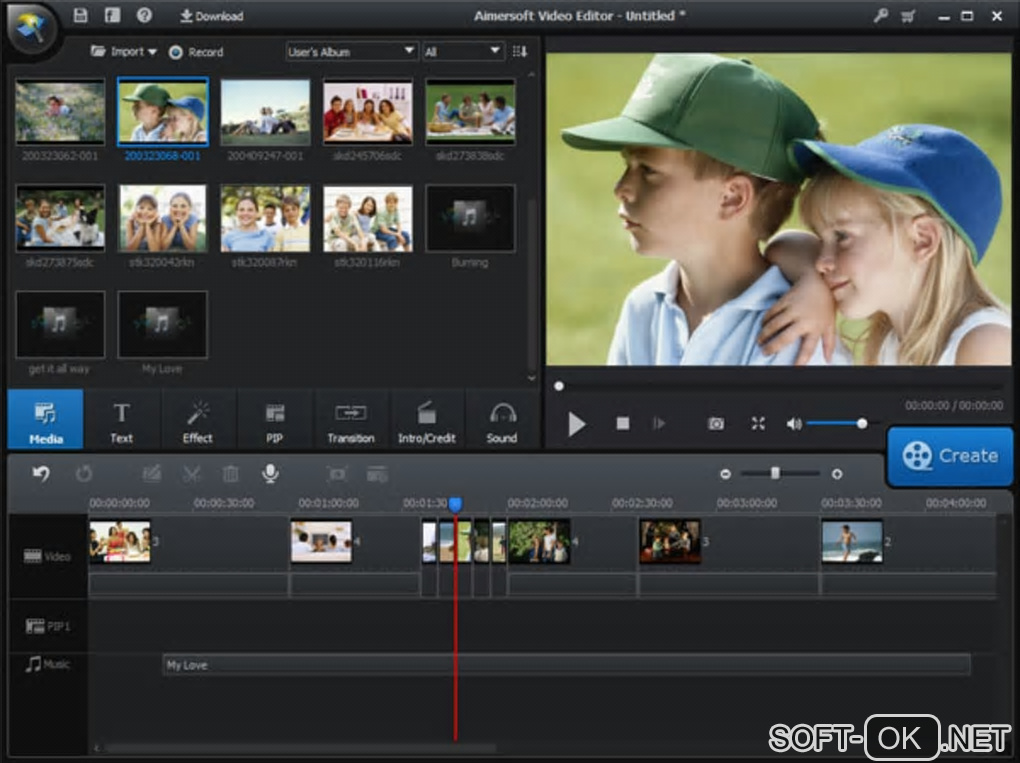Screen dimensions: 1020x763
Task: Click the sort media icon
Action: (x=519, y=51)
